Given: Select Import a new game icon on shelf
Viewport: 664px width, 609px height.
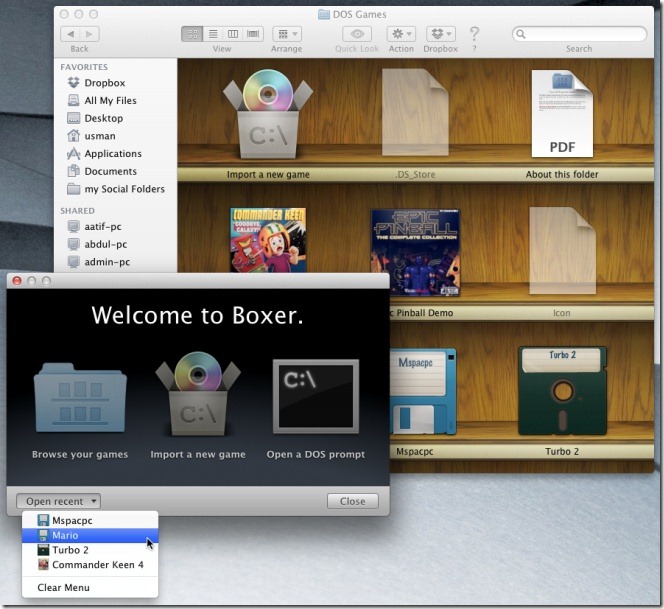Looking at the screenshot, I should point(268,114).
